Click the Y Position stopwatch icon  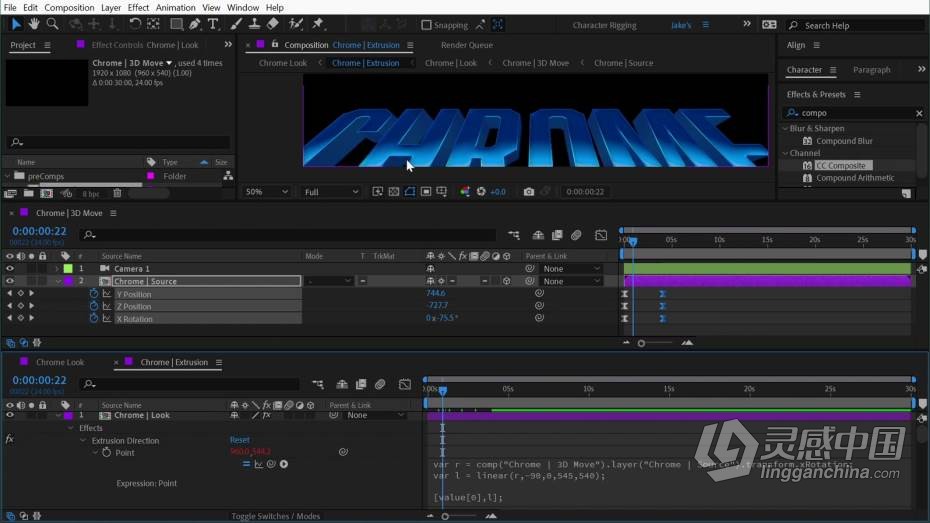coord(94,294)
